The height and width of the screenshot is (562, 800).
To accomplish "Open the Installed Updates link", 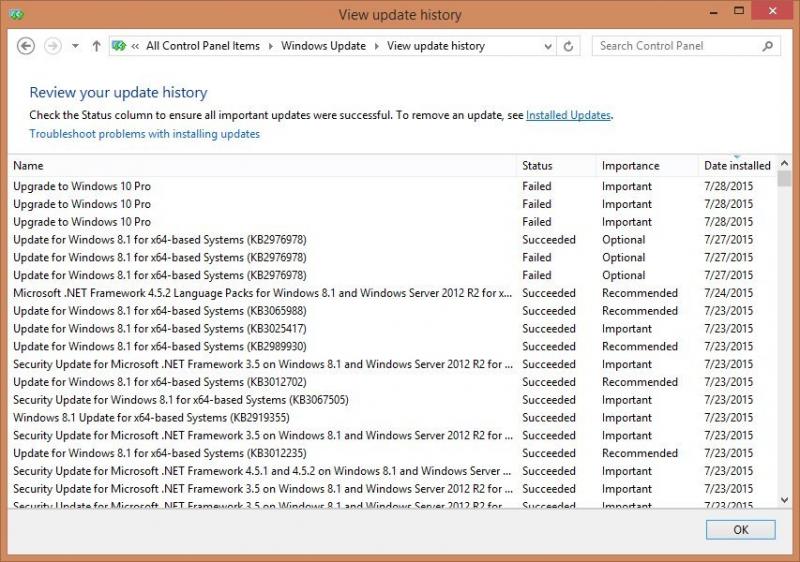I will (568, 115).
